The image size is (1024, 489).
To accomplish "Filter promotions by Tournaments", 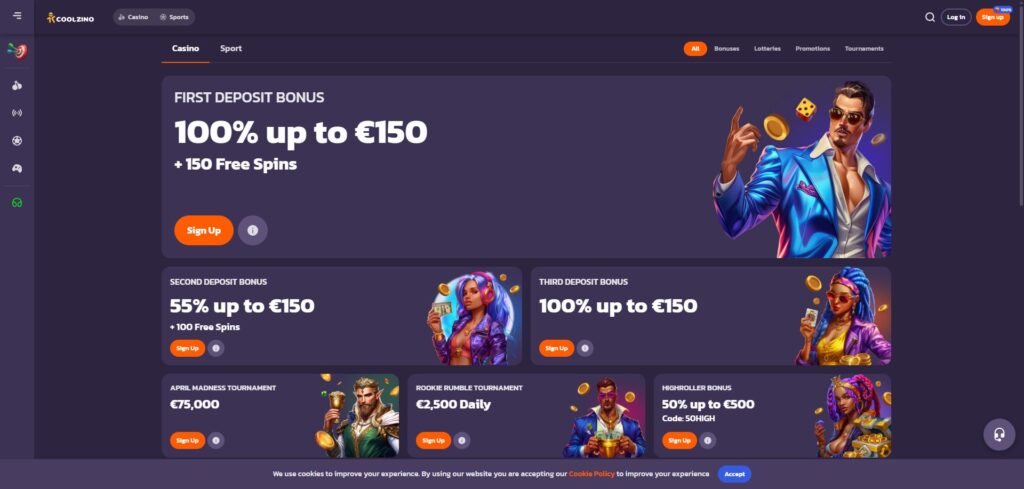I will point(864,49).
